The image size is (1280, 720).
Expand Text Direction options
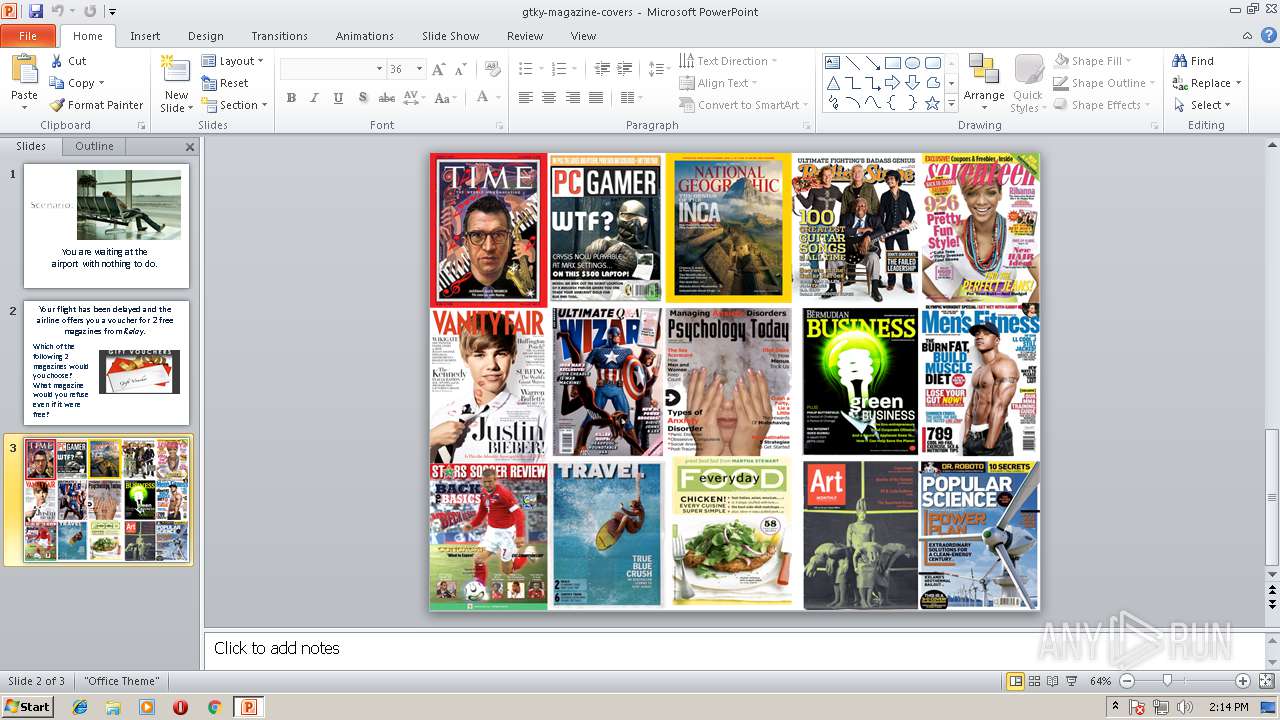tap(729, 61)
